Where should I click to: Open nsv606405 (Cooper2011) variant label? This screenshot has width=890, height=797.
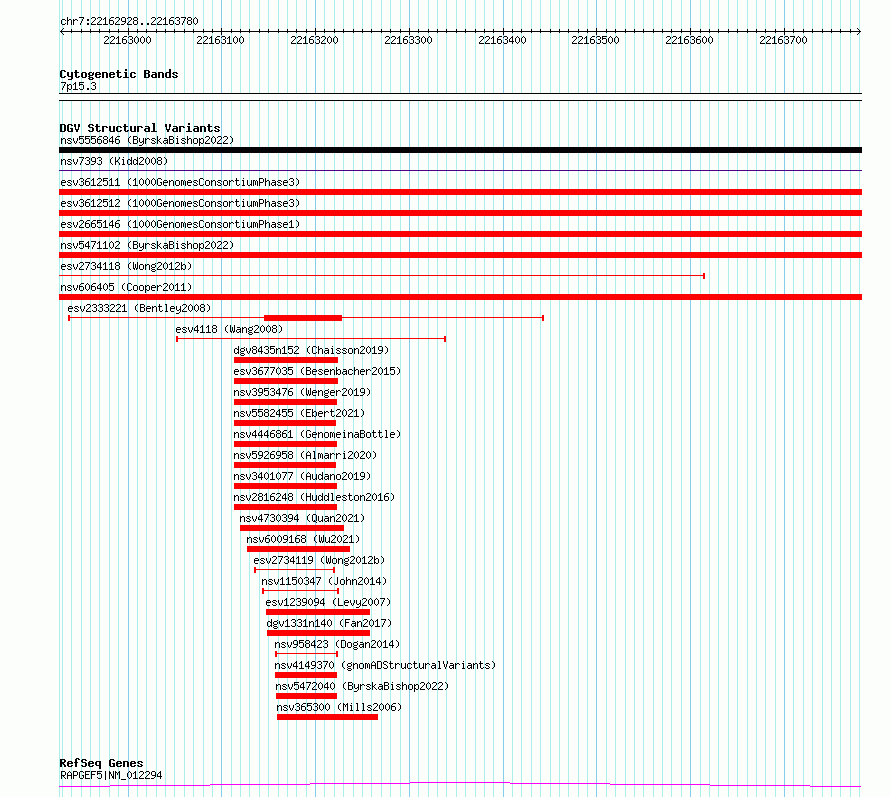point(126,287)
